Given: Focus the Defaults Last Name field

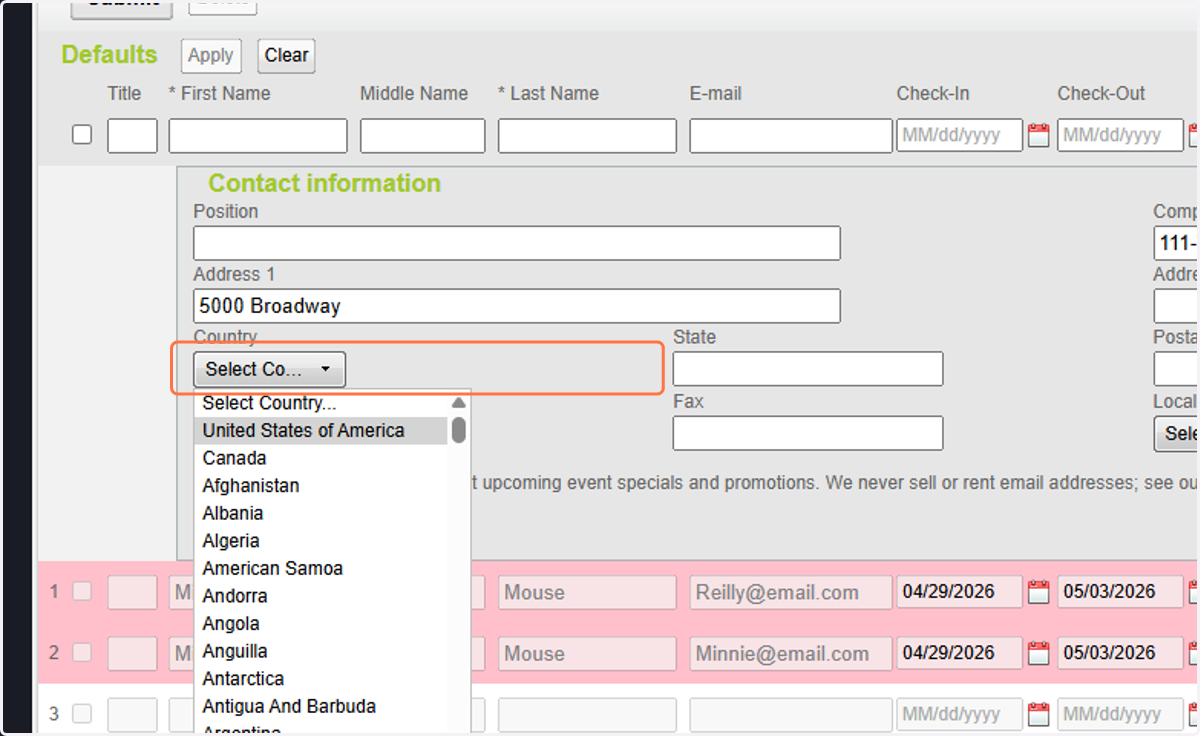Looking at the screenshot, I should tap(588, 136).
